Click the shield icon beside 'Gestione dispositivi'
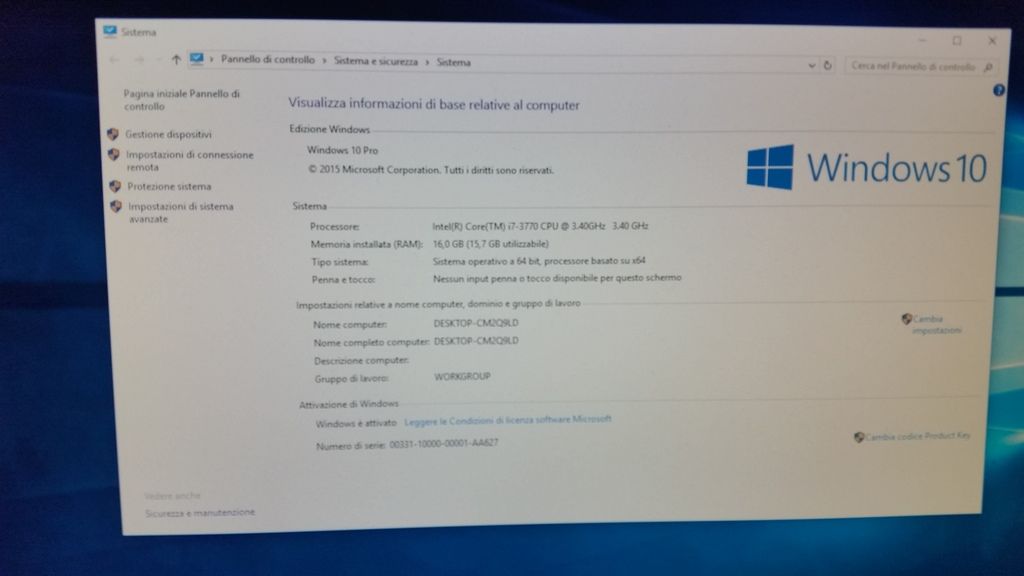The width and height of the screenshot is (1024, 576). (112, 134)
